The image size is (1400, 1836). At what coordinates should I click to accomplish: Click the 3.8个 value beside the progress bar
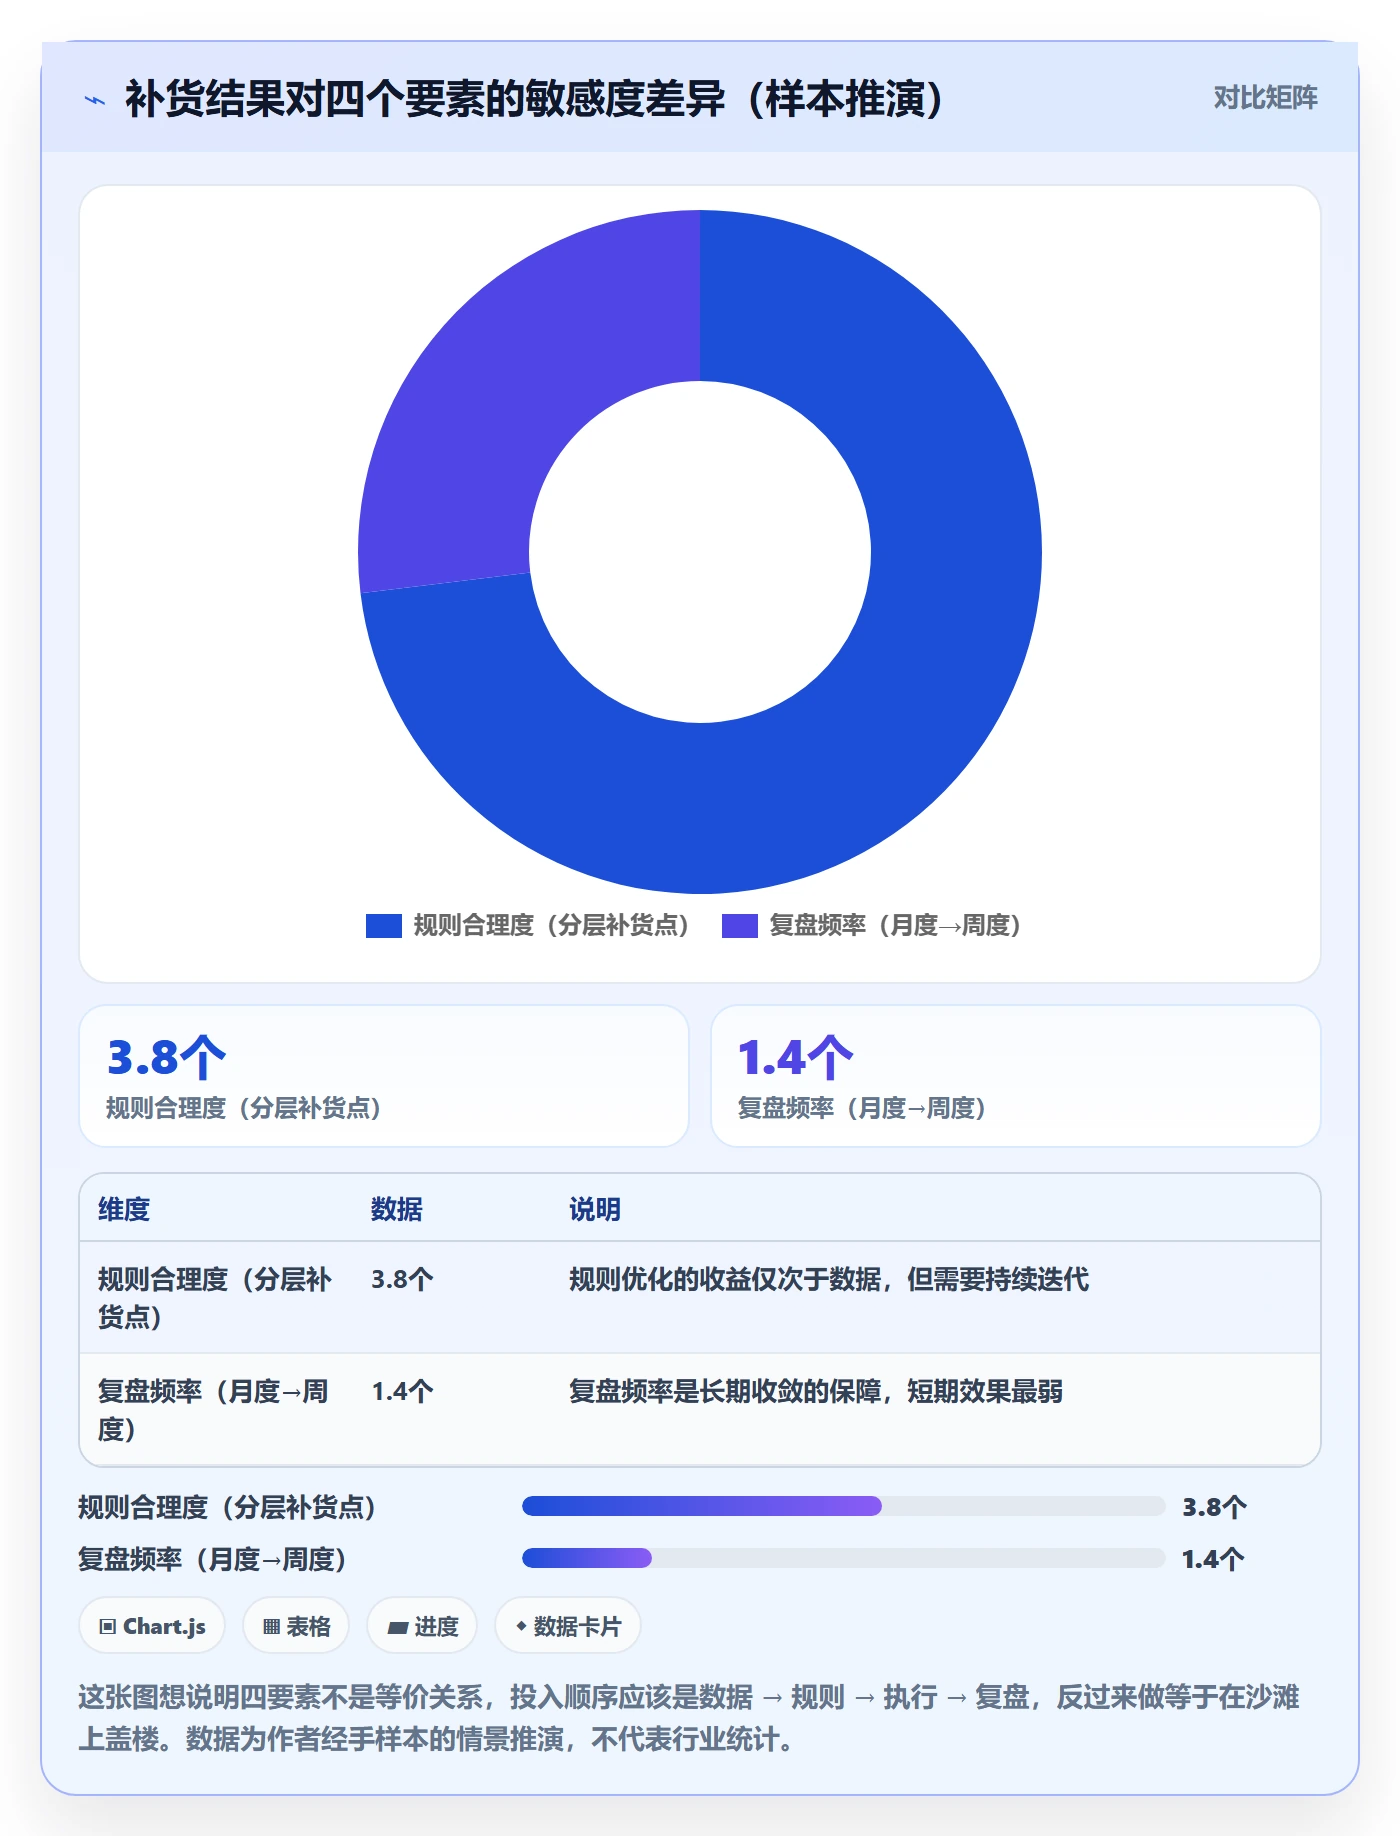1214,1507
